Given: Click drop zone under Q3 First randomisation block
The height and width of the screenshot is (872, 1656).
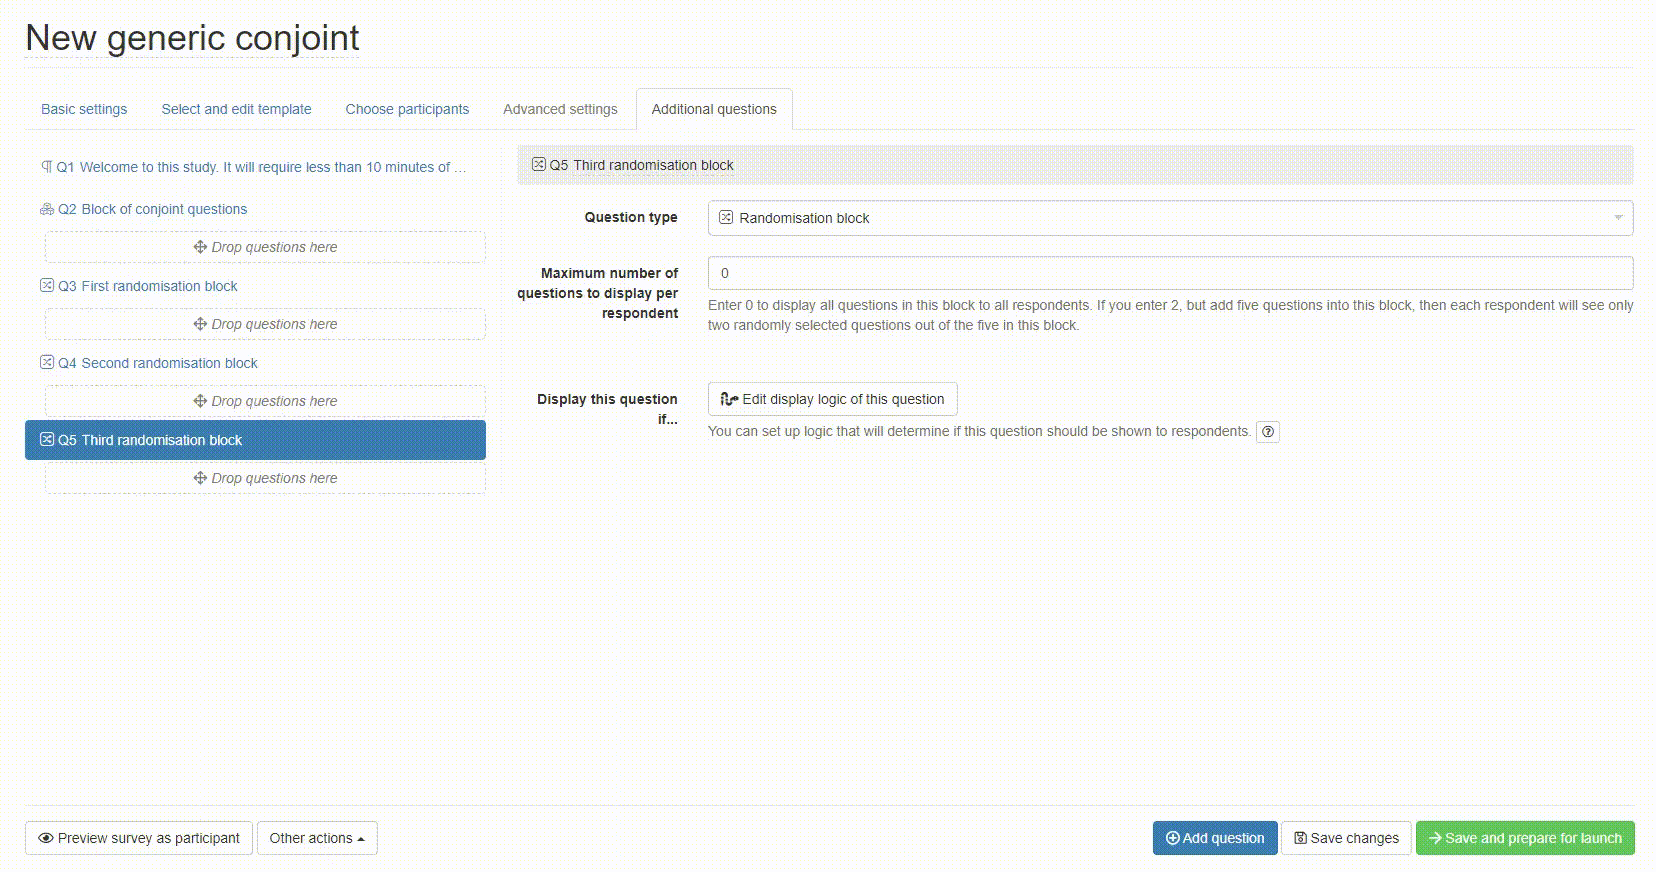Looking at the screenshot, I should (265, 324).
